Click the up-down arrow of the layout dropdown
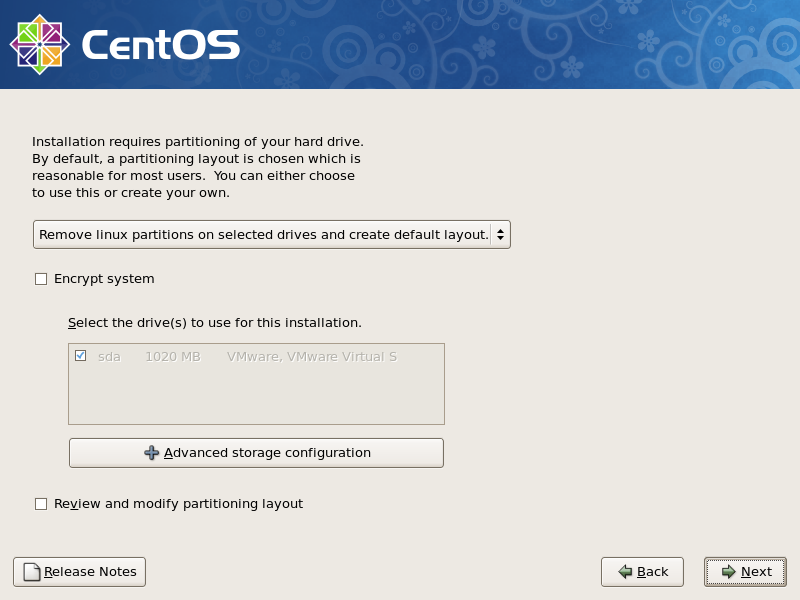The image size is (800, 600). pyautogui.click(x=500, y=235)
